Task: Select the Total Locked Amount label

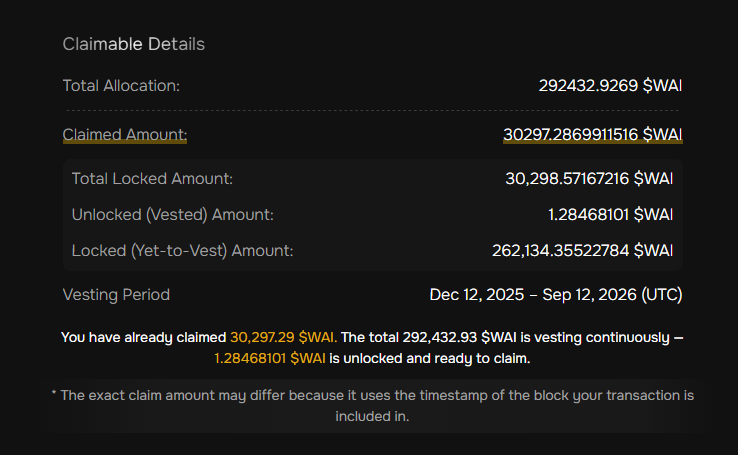Action: tap(152, 179)
